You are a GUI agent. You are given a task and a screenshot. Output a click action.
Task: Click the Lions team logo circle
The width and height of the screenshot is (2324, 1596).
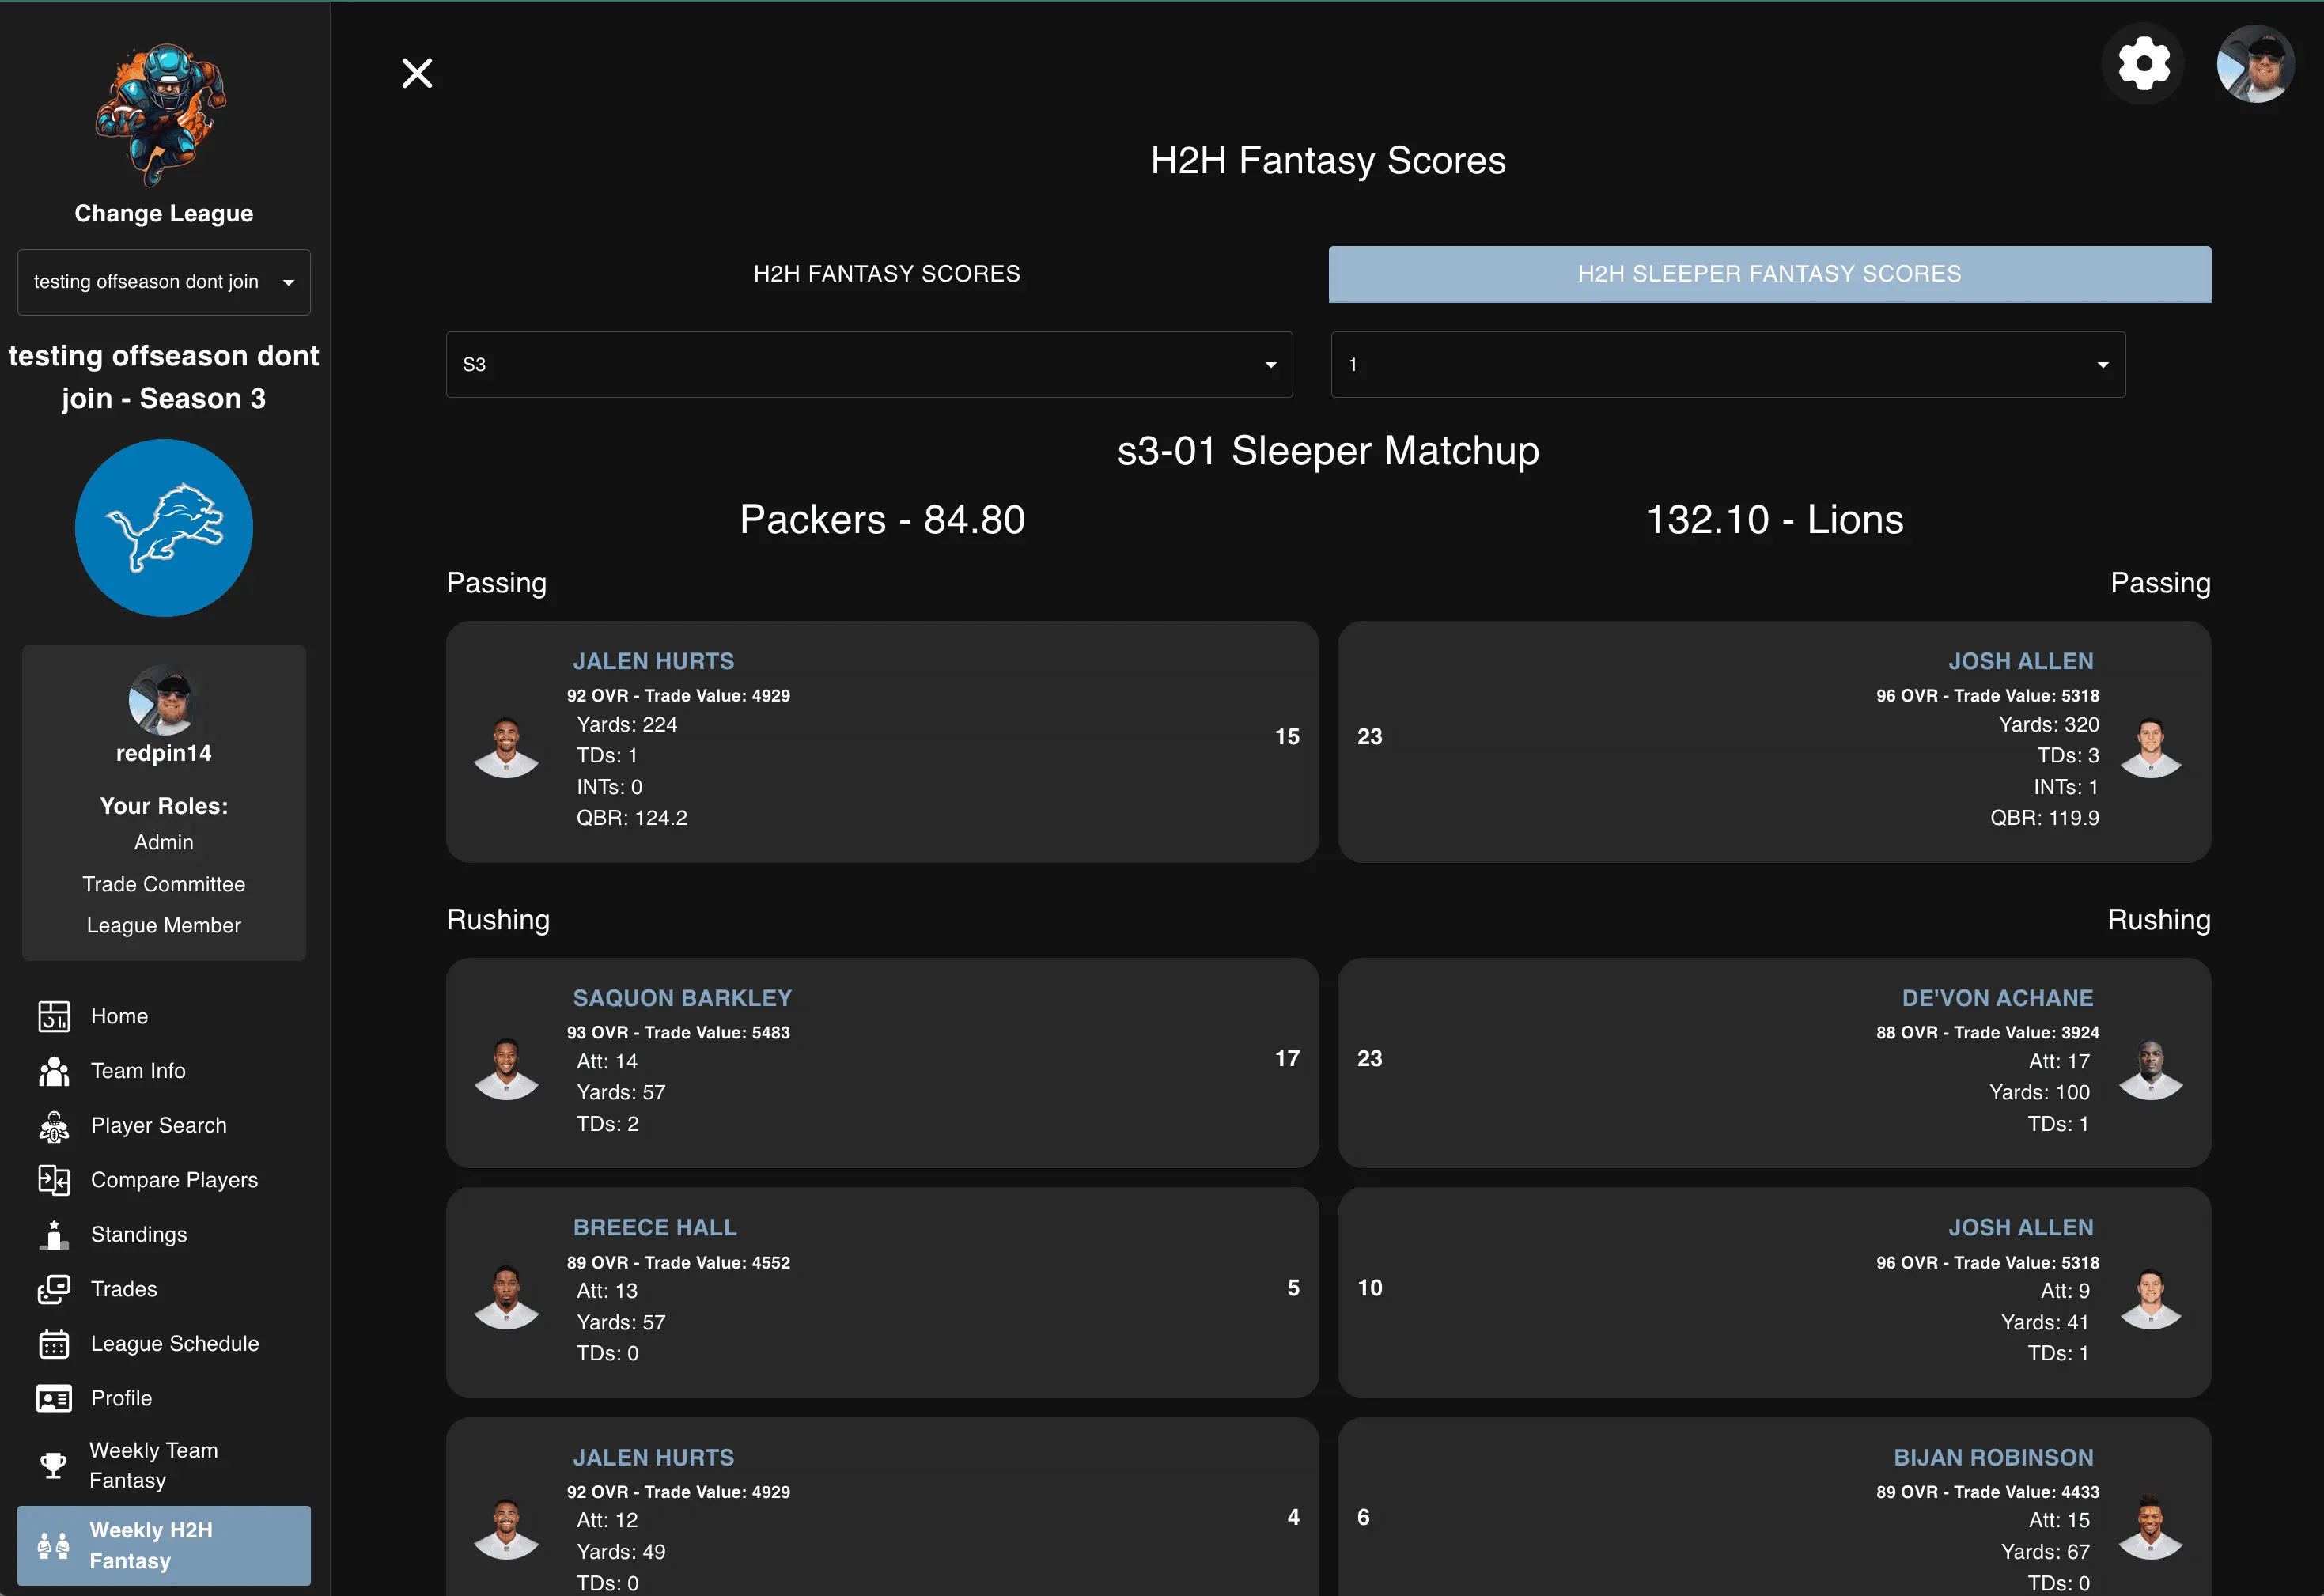tap(163, 528)
